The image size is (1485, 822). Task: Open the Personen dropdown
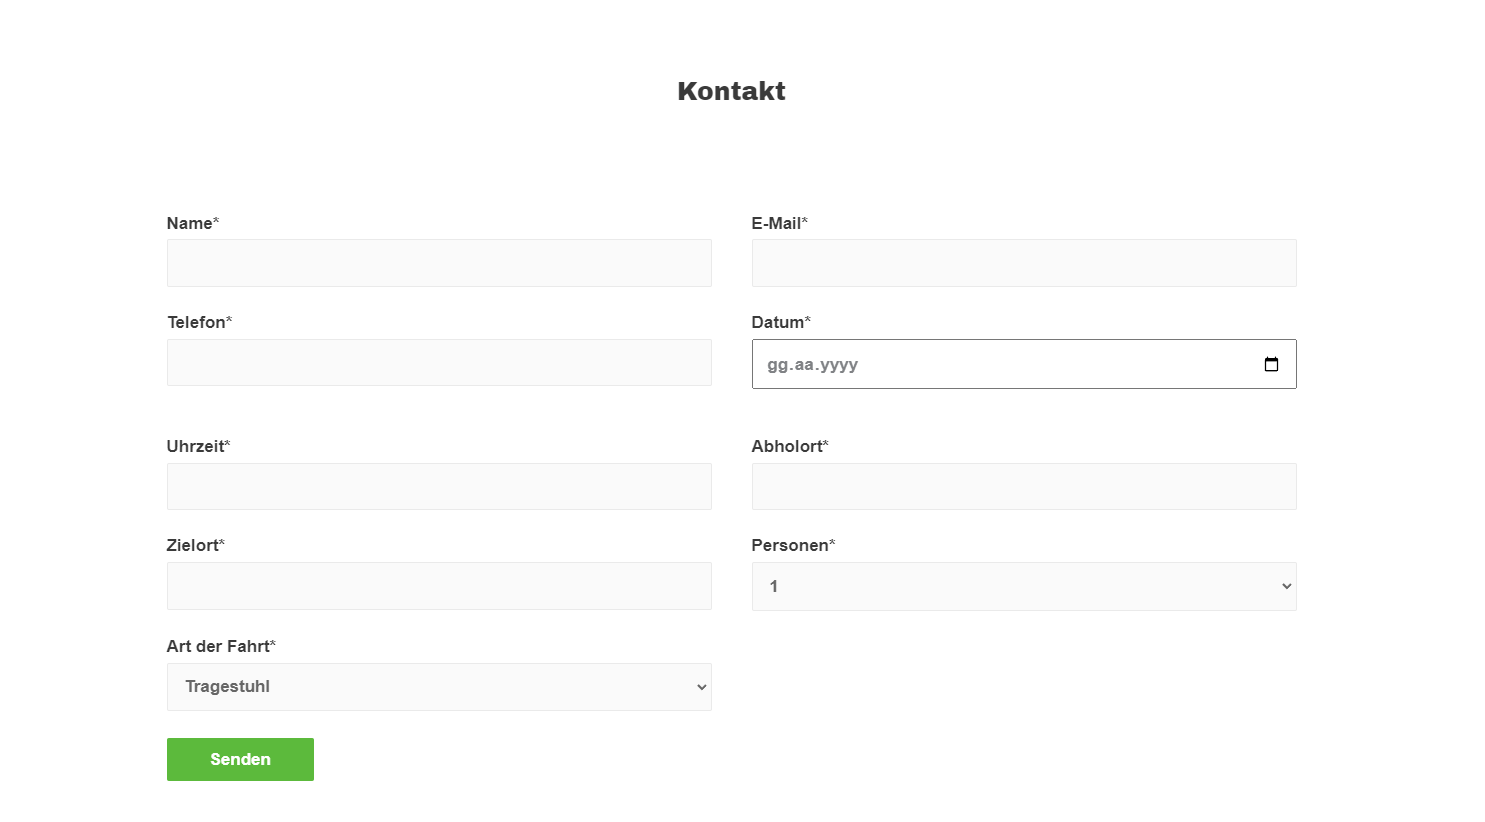point(1024,586)
